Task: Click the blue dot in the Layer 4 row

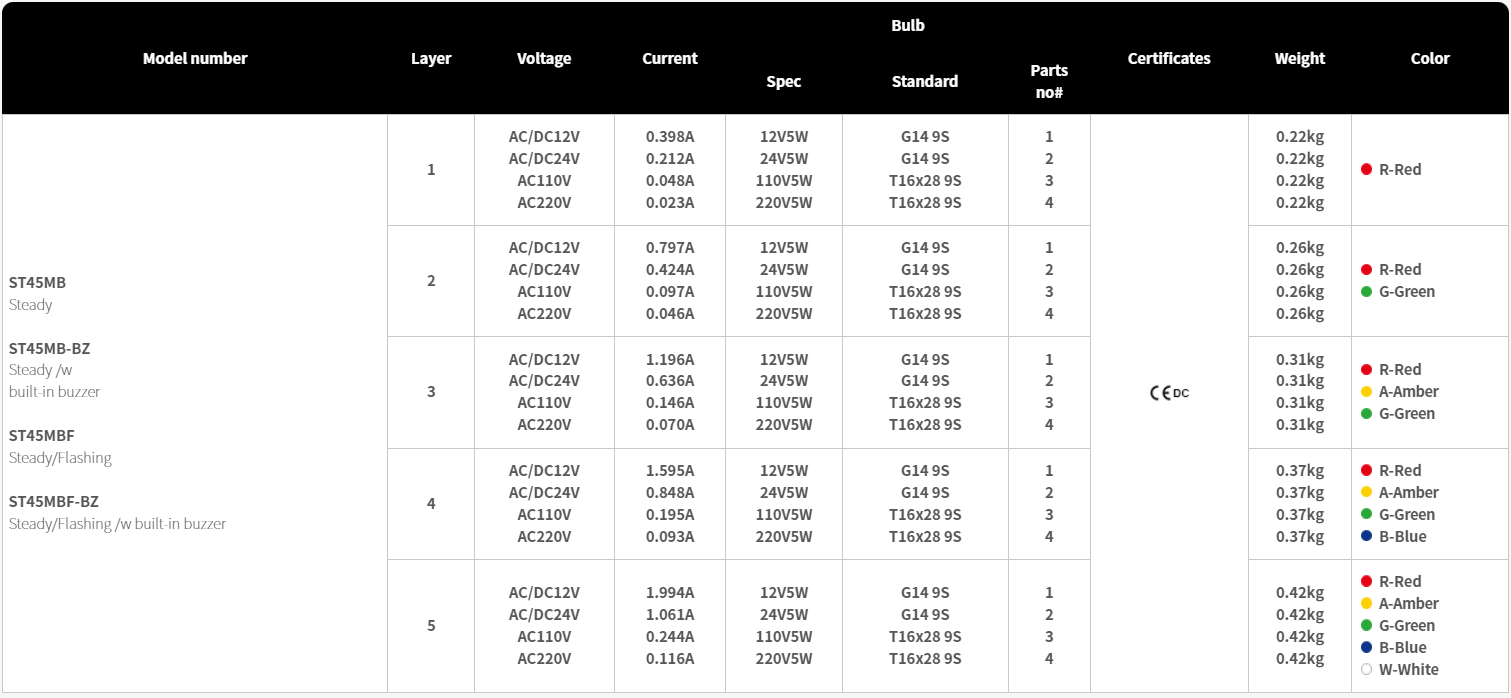Action: pos(1366,537)
